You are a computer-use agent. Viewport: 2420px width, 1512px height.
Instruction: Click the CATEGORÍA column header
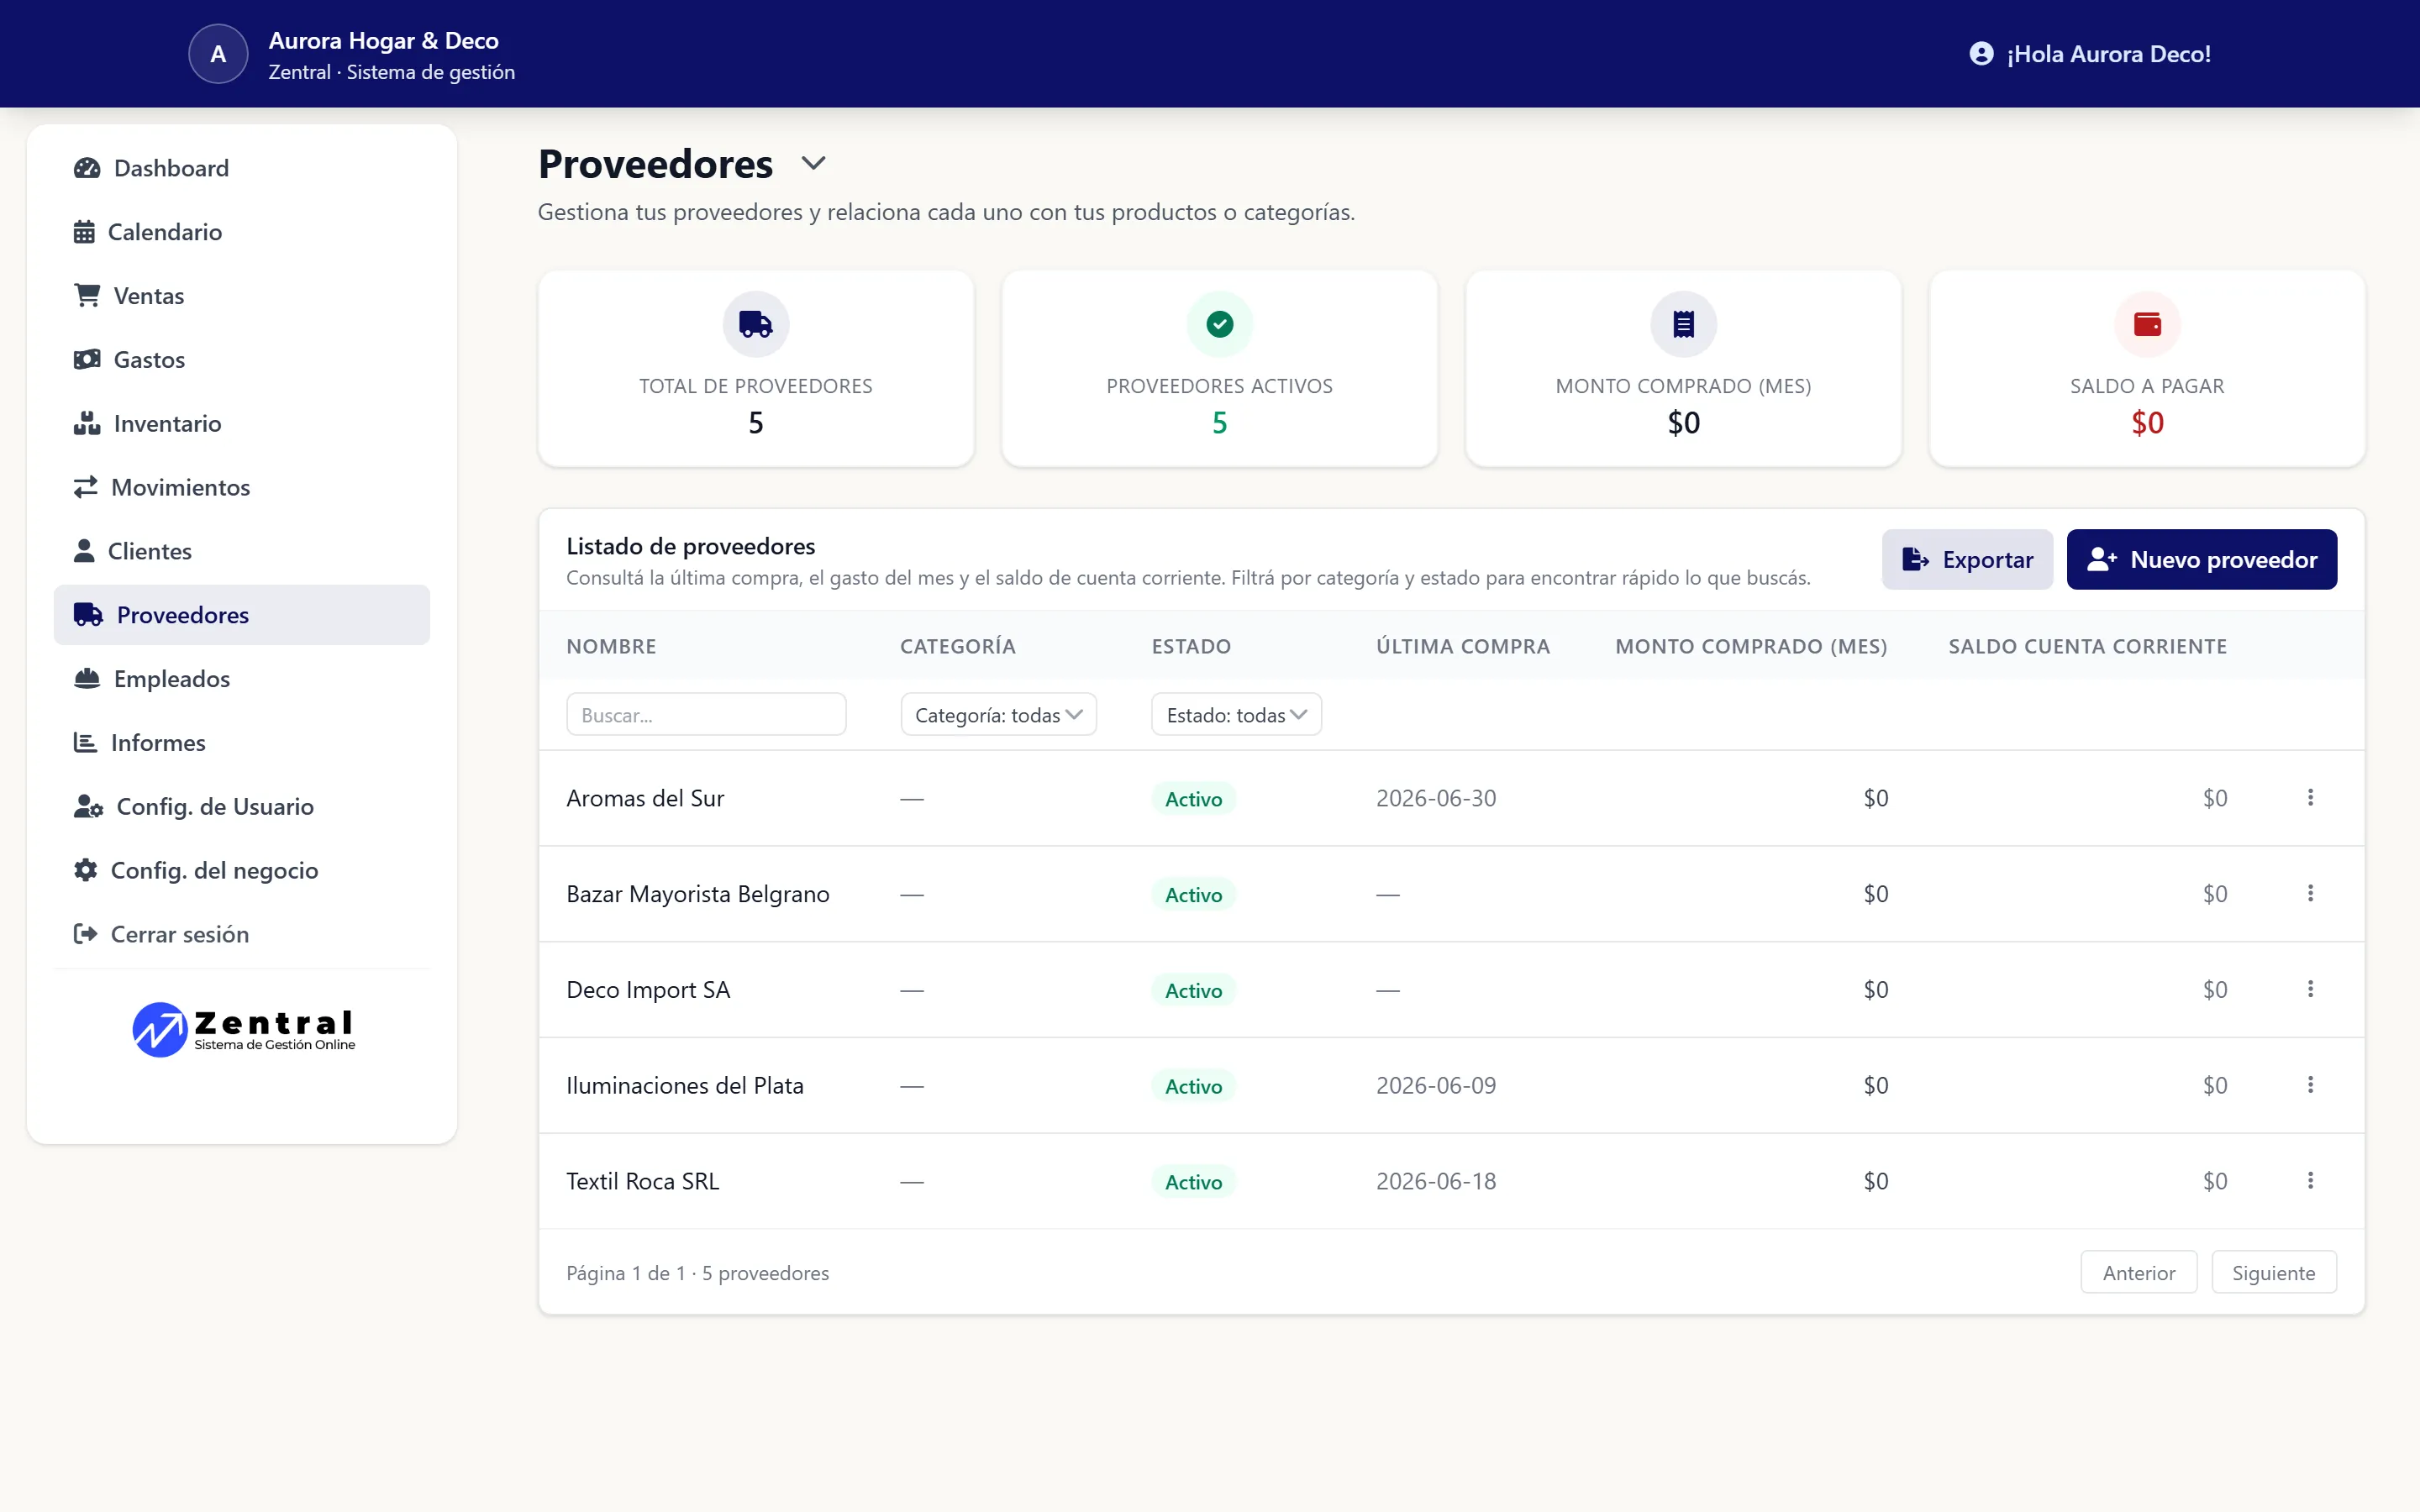(957, 646)
